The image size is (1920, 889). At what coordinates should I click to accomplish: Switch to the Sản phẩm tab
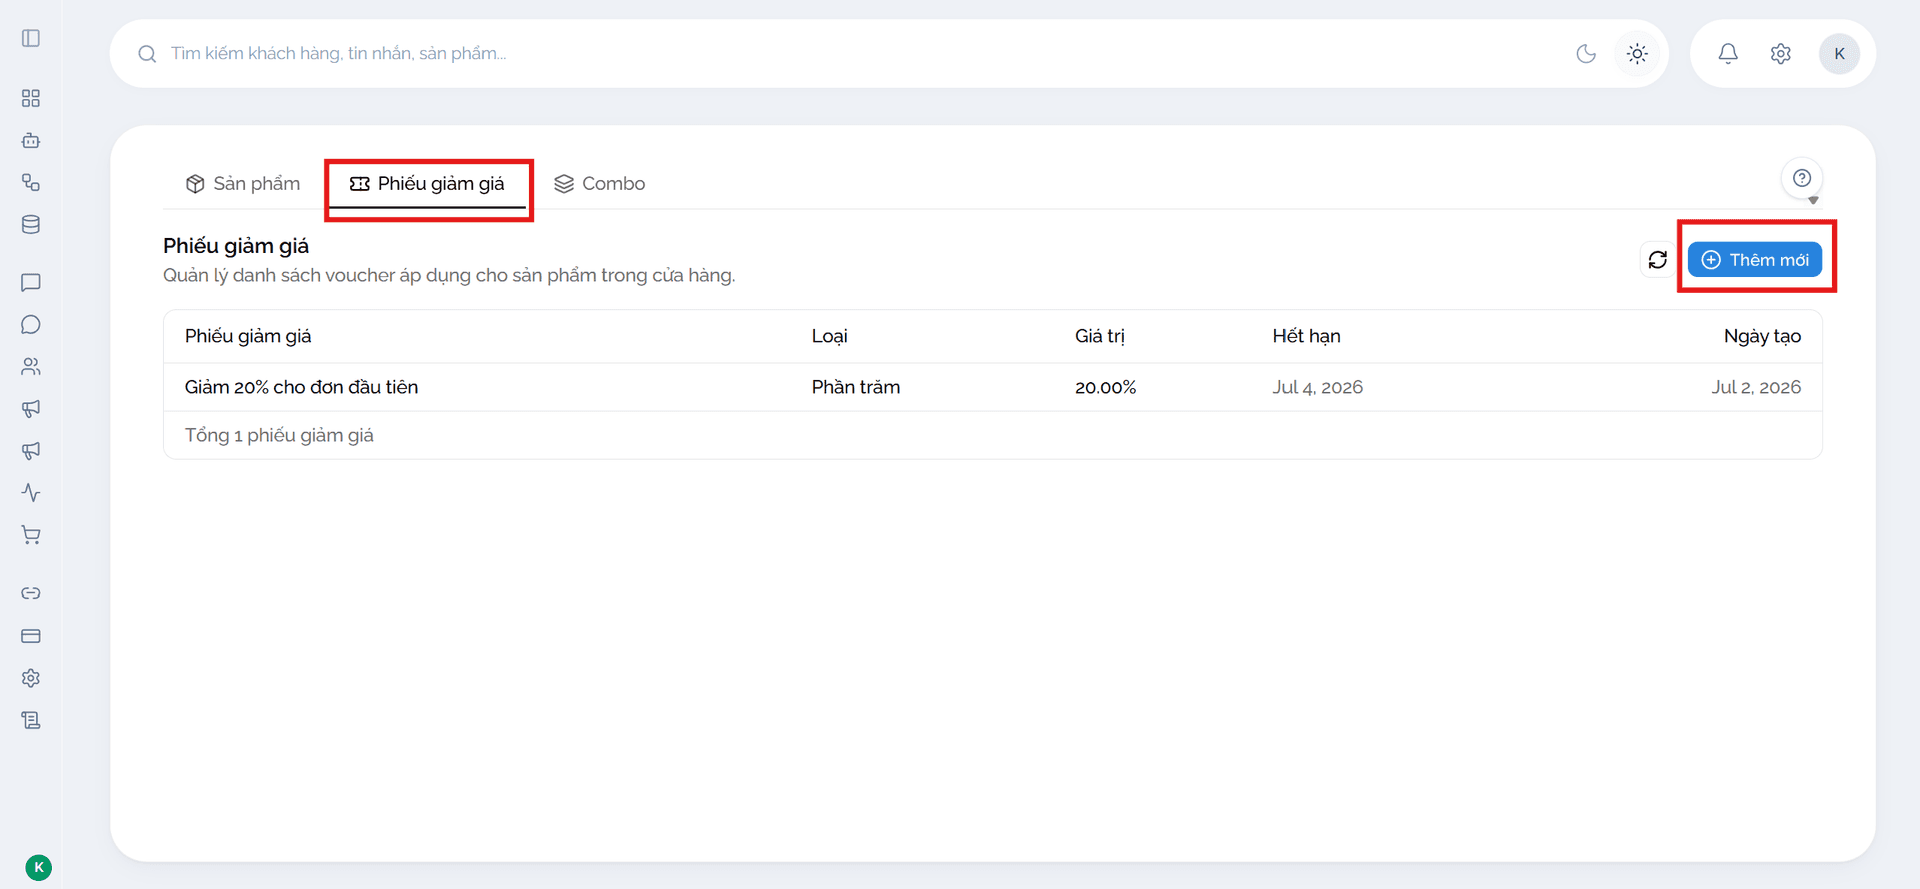pos(243,183)
